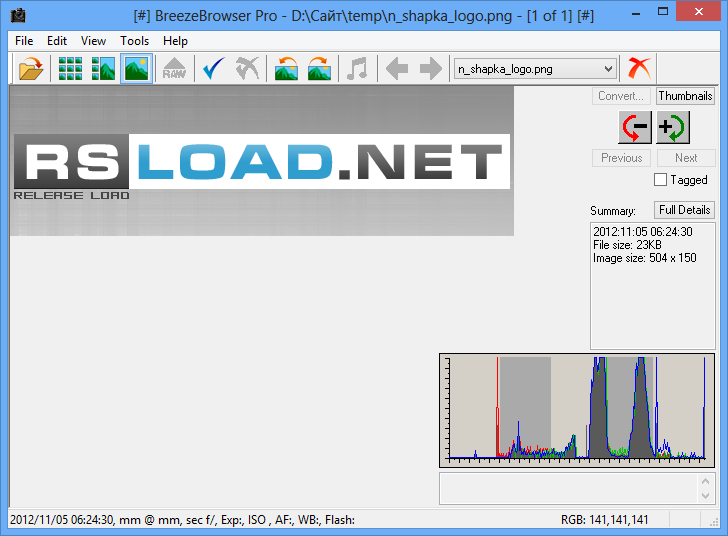Click the RAW conversion icon
Image resolution: width=728 pixels, height=536 pixels.
point(175,69)
